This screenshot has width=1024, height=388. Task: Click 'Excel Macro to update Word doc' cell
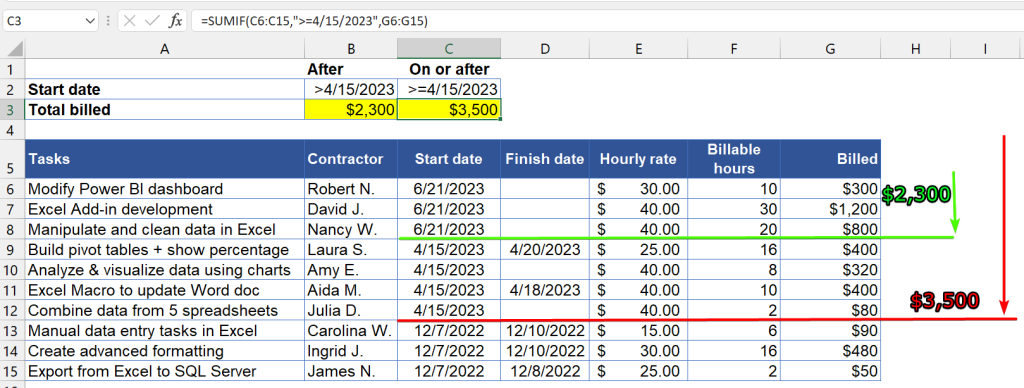164,290
